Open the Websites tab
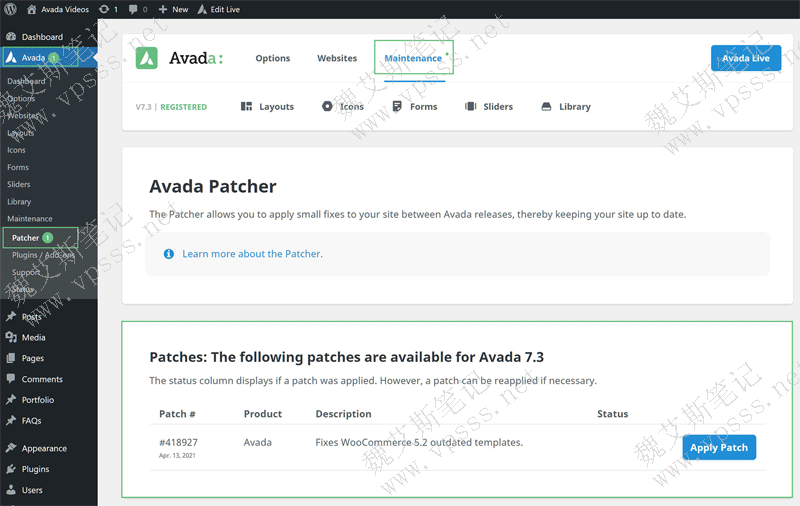Screen dimensions: 800x506 (x=337, y=58)
